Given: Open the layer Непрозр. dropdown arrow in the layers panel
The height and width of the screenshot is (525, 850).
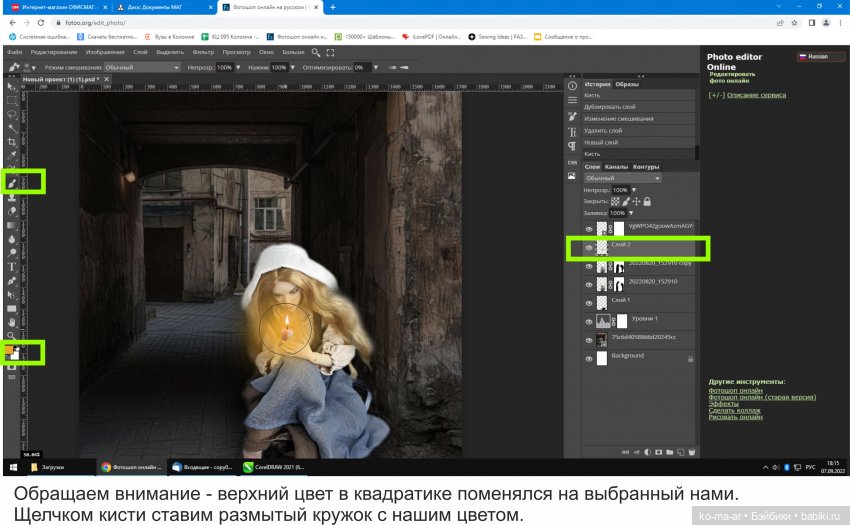Looking at the screenshot, I should [x=634, y=190].
